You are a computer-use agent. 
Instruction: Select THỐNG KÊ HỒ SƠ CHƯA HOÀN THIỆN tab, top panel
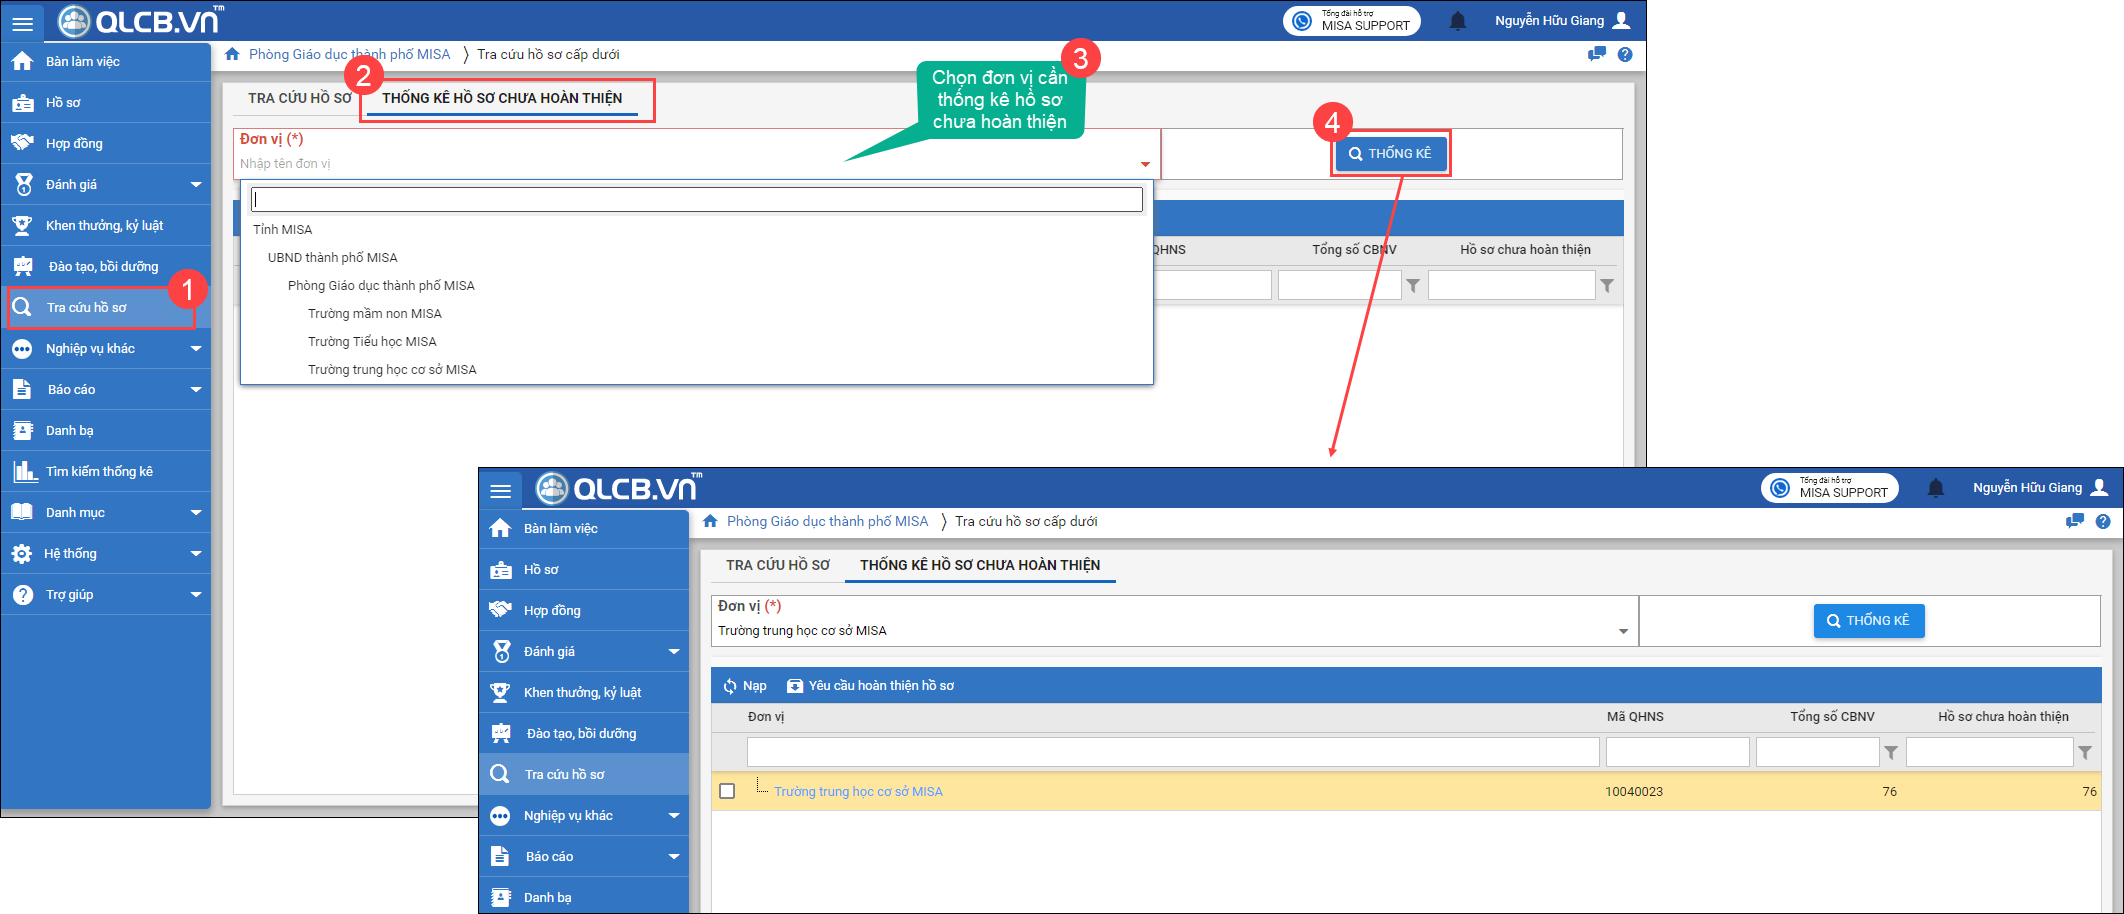point(502,98)
